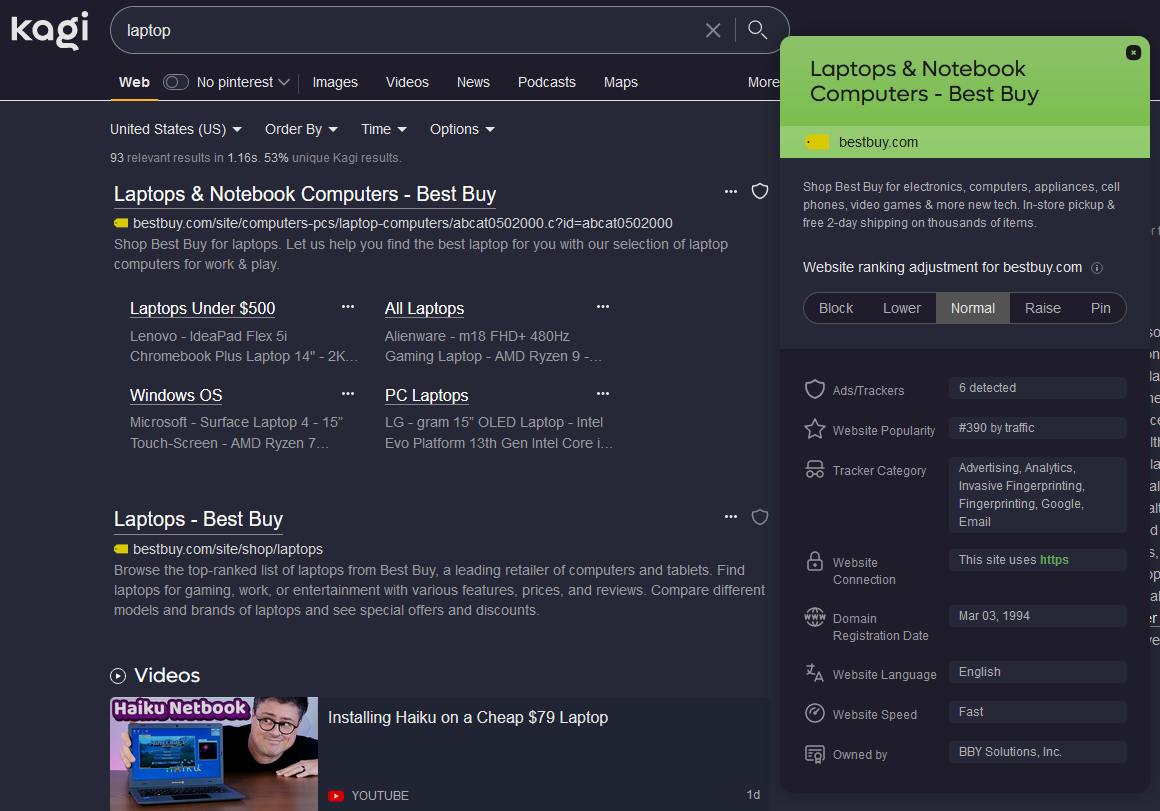Pin bestbuy.com in ranking adjustment

(1100, 308)
